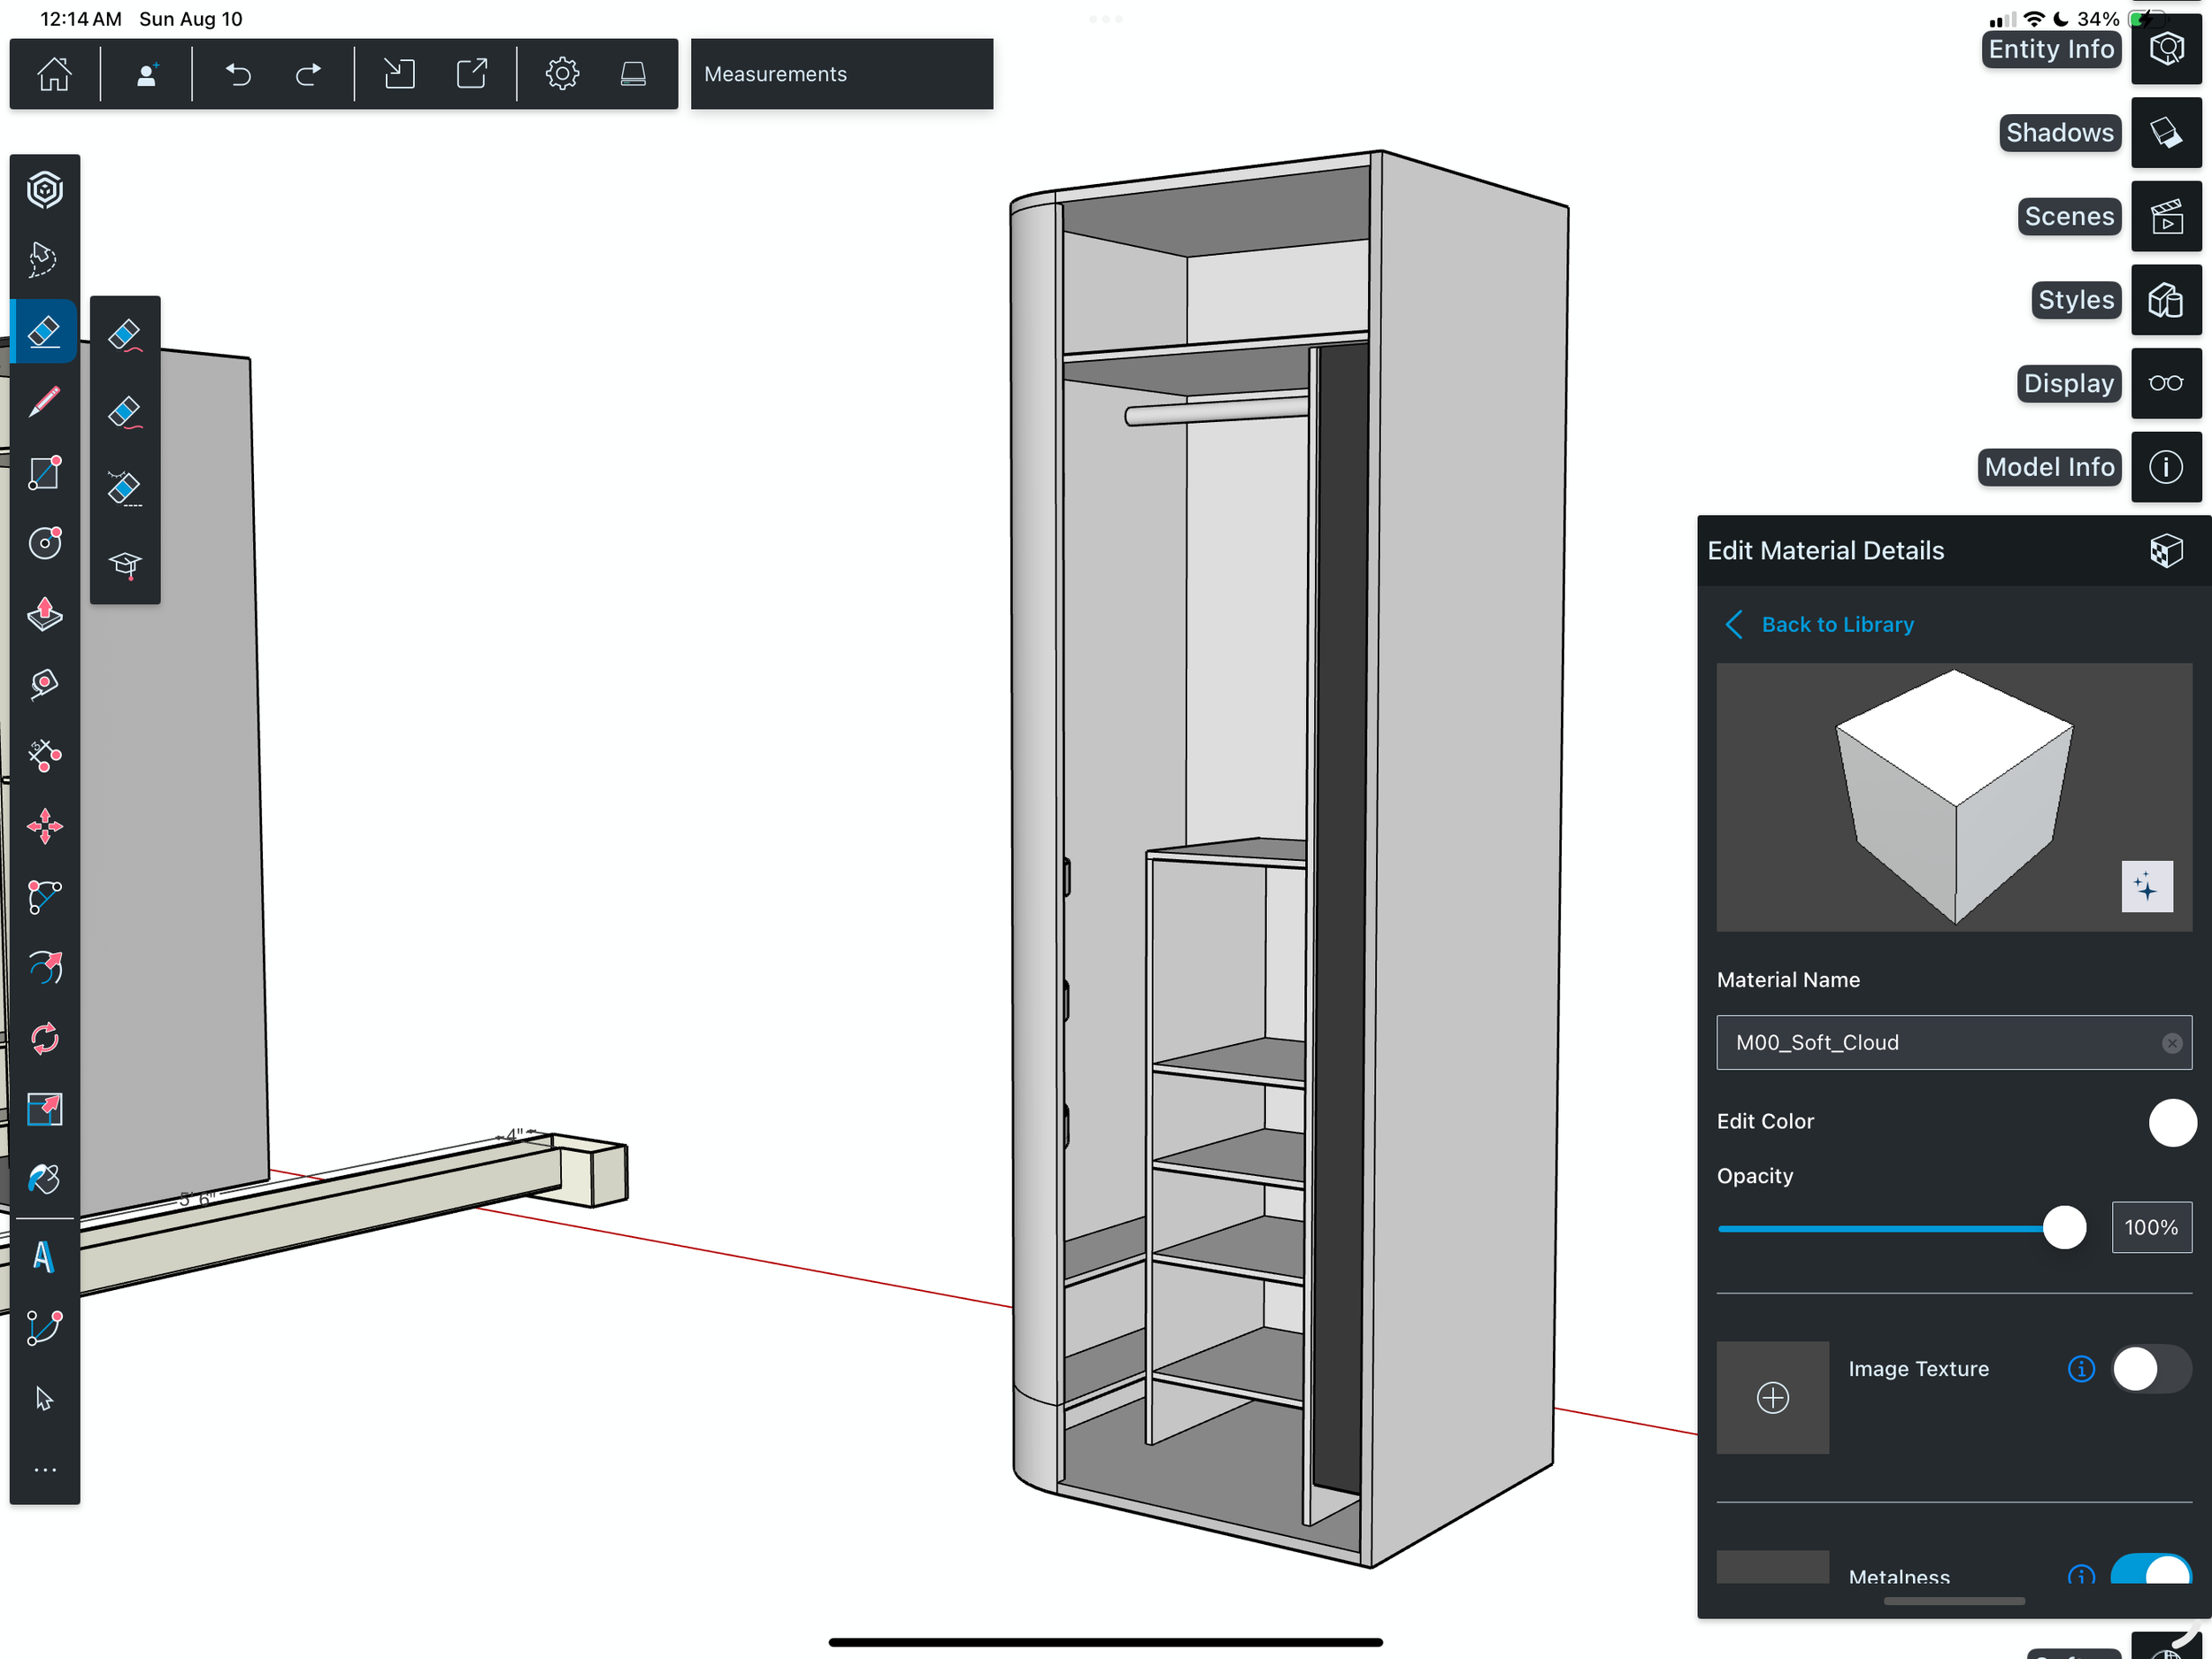Image resolution: width=2212 pixels, height=1659 pixels.
Task: Open the export share icon
Action: (x=472, y=74)
